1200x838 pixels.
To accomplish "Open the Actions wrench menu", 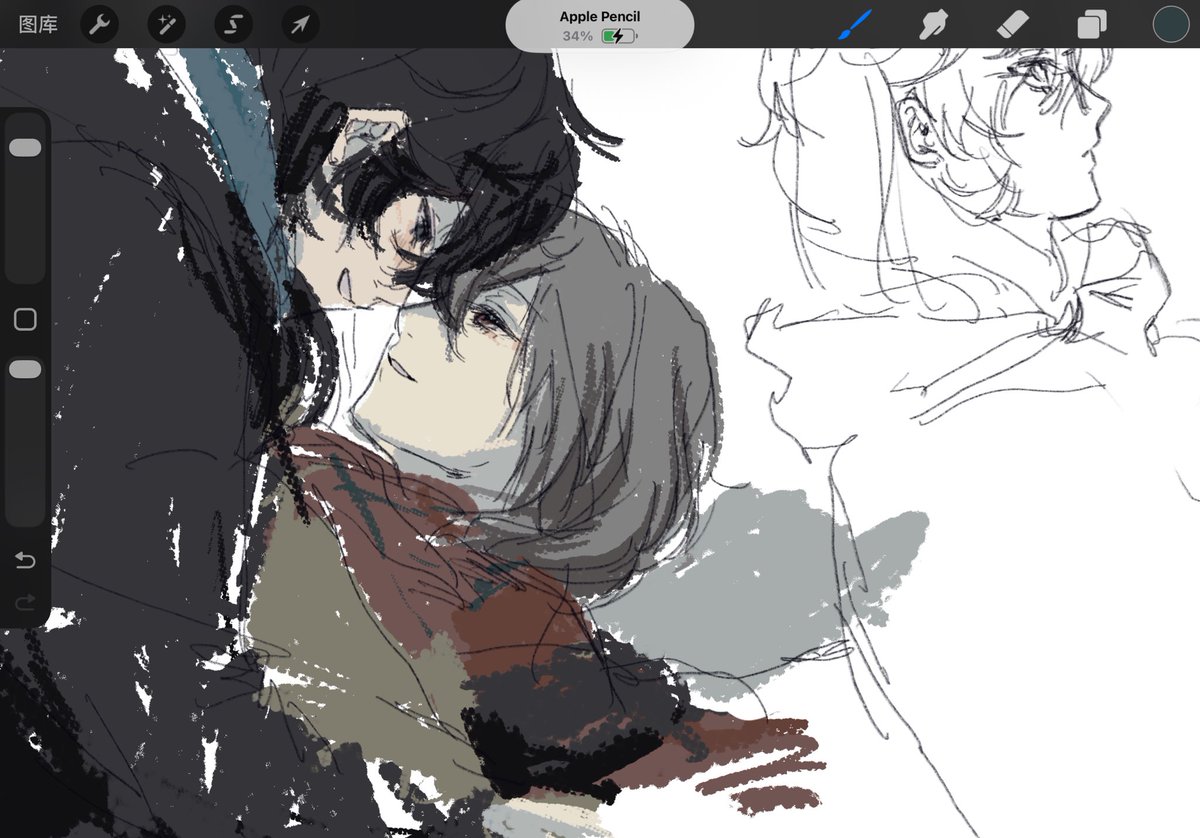I will tap(98, 24).
